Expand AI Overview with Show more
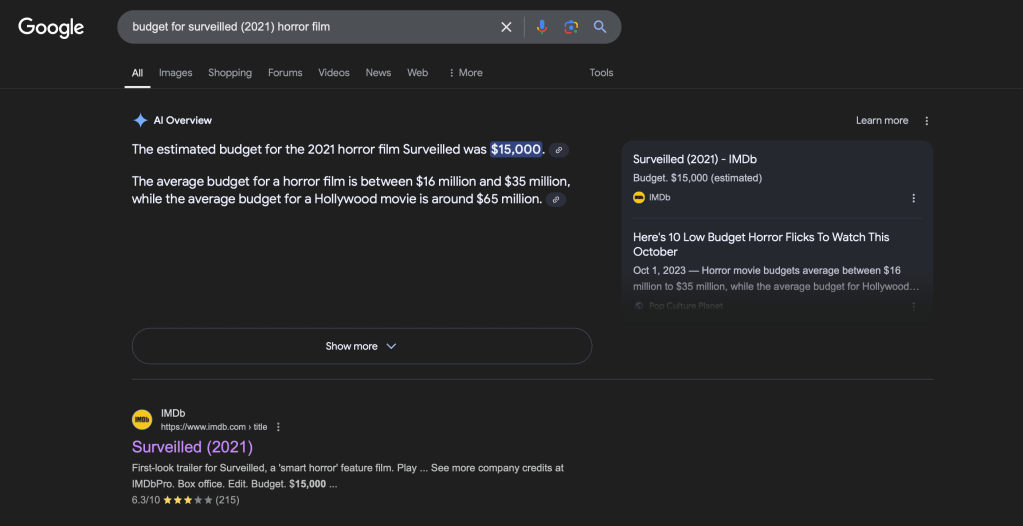 pyautogui.click(x=361, y=346)
